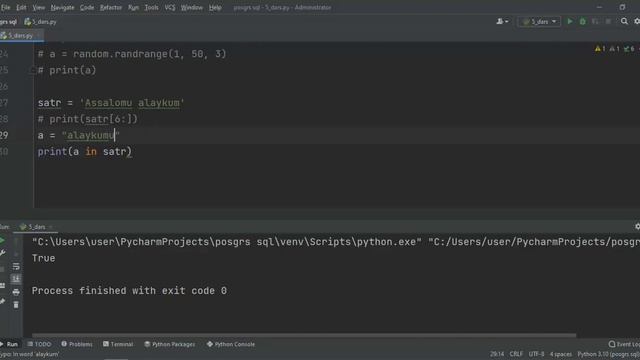Viewport: 640px width, 360px height.
Task: Open the Event Log
Action: (624, 344)
